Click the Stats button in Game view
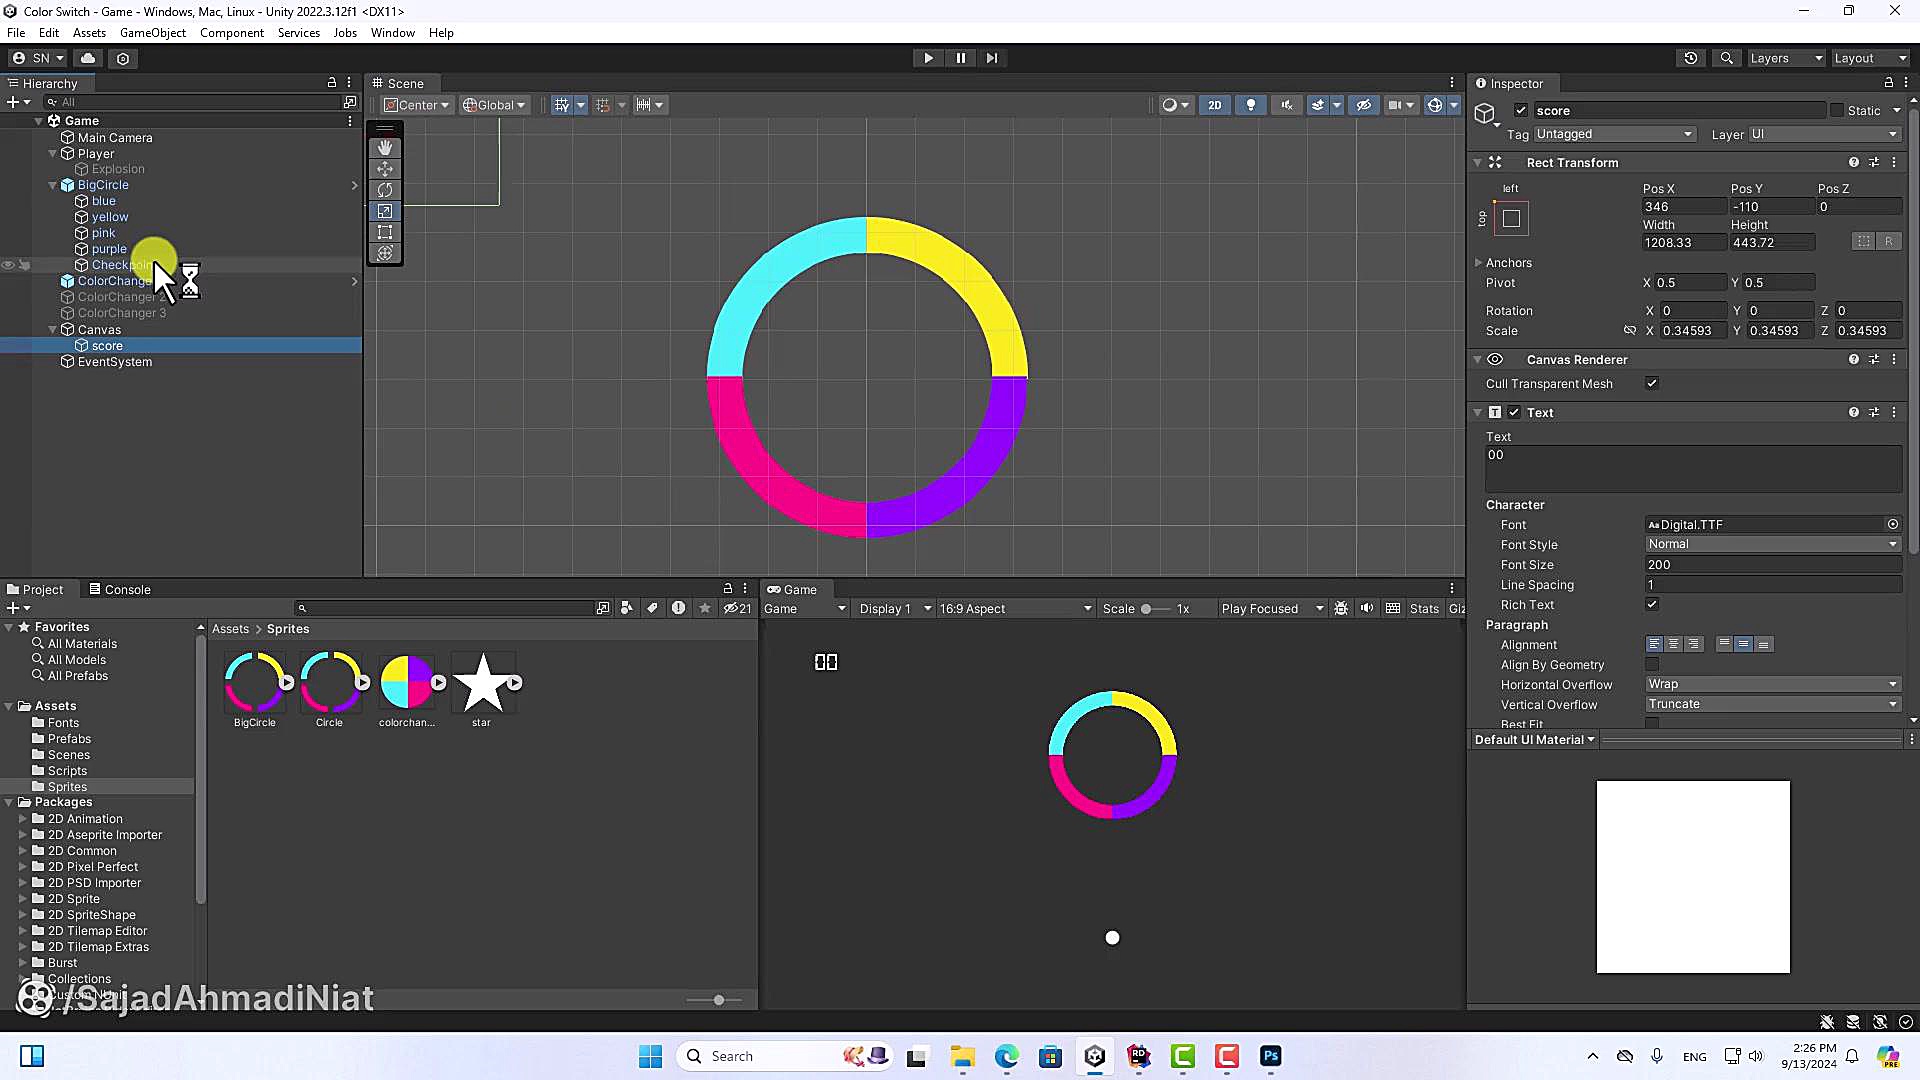The width and height of the screenshot is (1920, 1080). [x=1424, y=608]
